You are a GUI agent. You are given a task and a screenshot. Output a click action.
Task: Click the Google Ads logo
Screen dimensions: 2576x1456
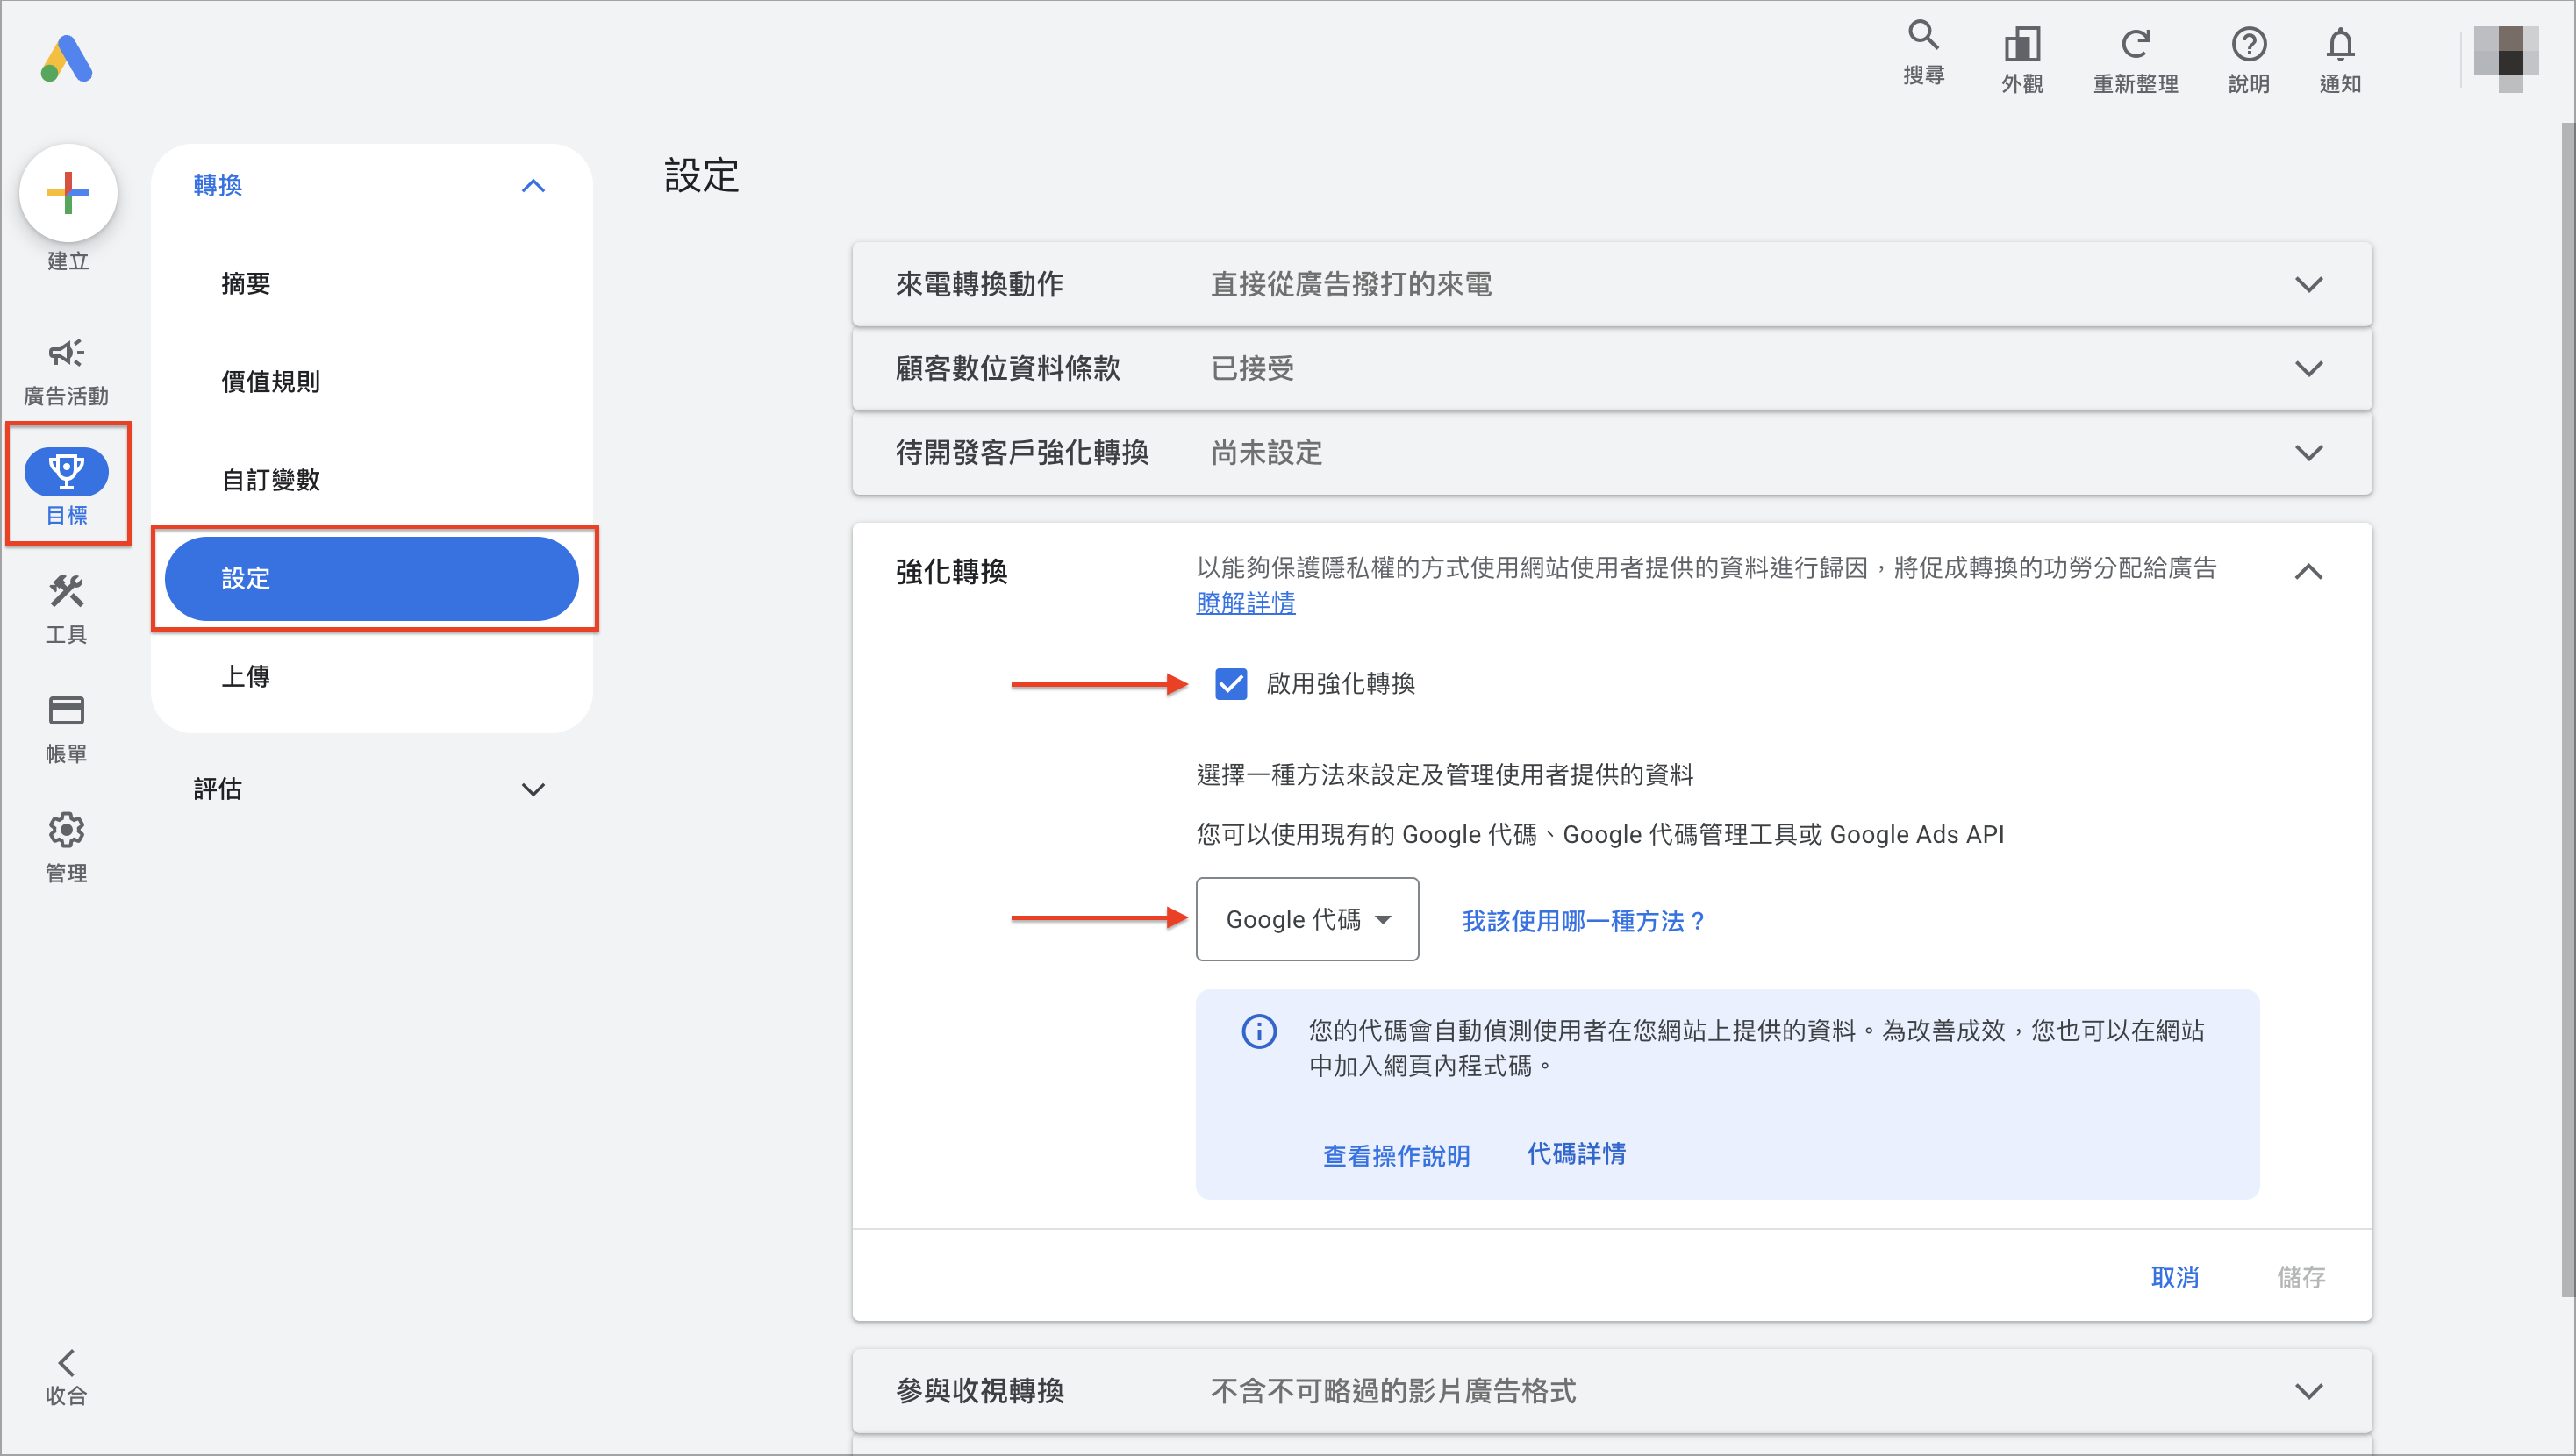pos(67,59)
